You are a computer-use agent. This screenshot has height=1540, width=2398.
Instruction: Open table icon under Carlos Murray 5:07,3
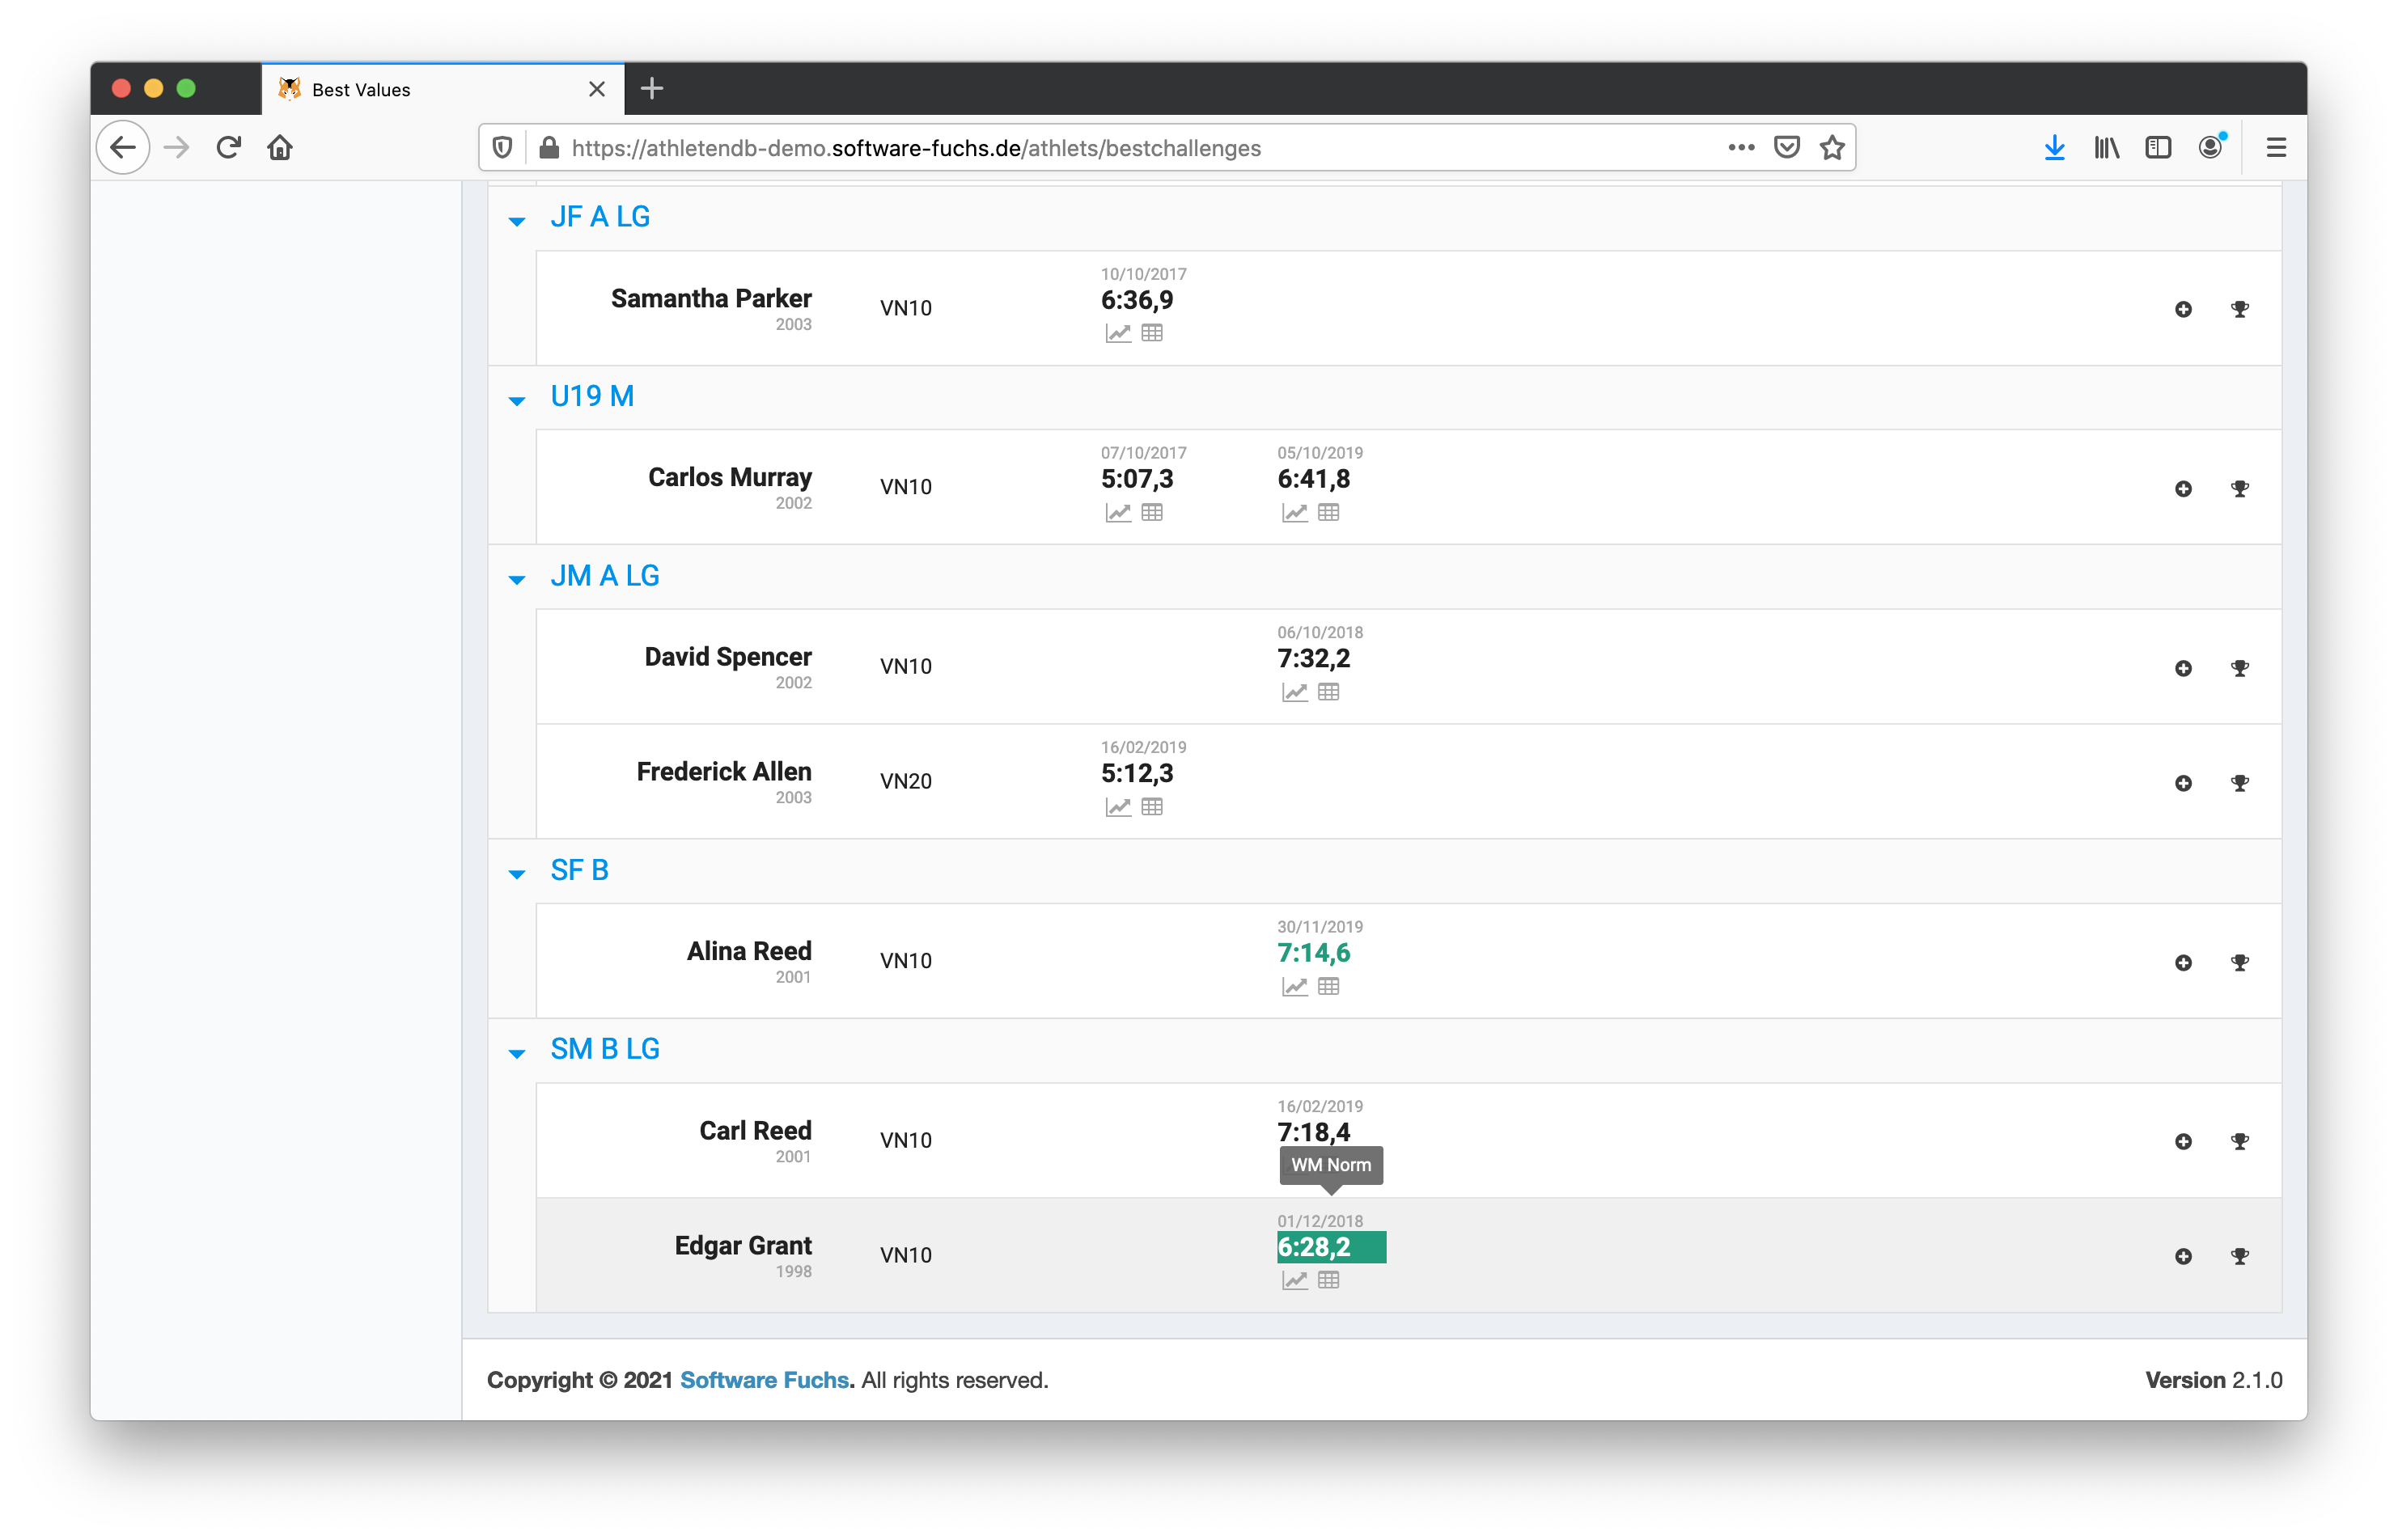click(1152, 513)
